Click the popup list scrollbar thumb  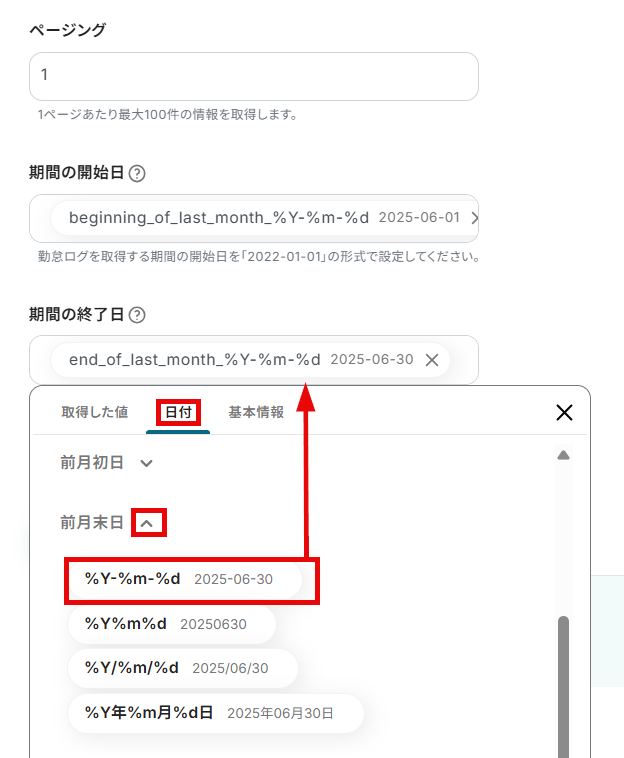click(x=563, y=686)
